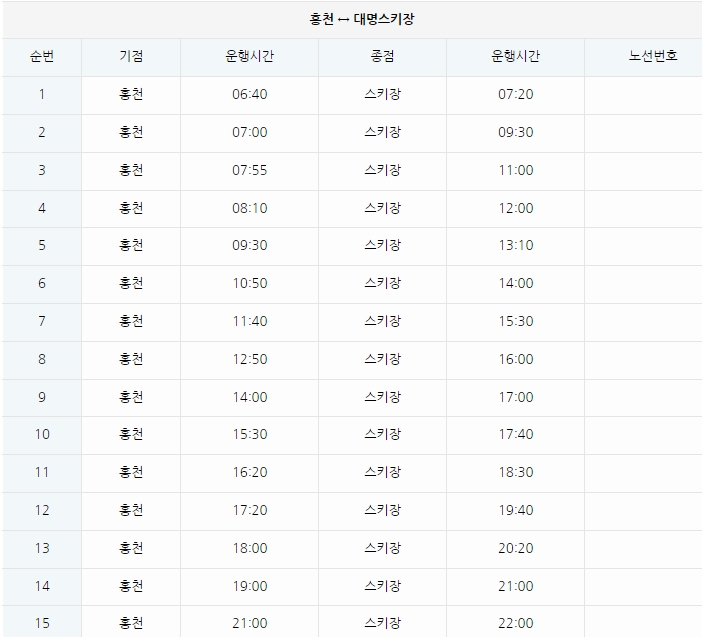Select 09:30 departure in row 5
The height and width of the screenshot is (637, 702).
(x=249, y=245)
